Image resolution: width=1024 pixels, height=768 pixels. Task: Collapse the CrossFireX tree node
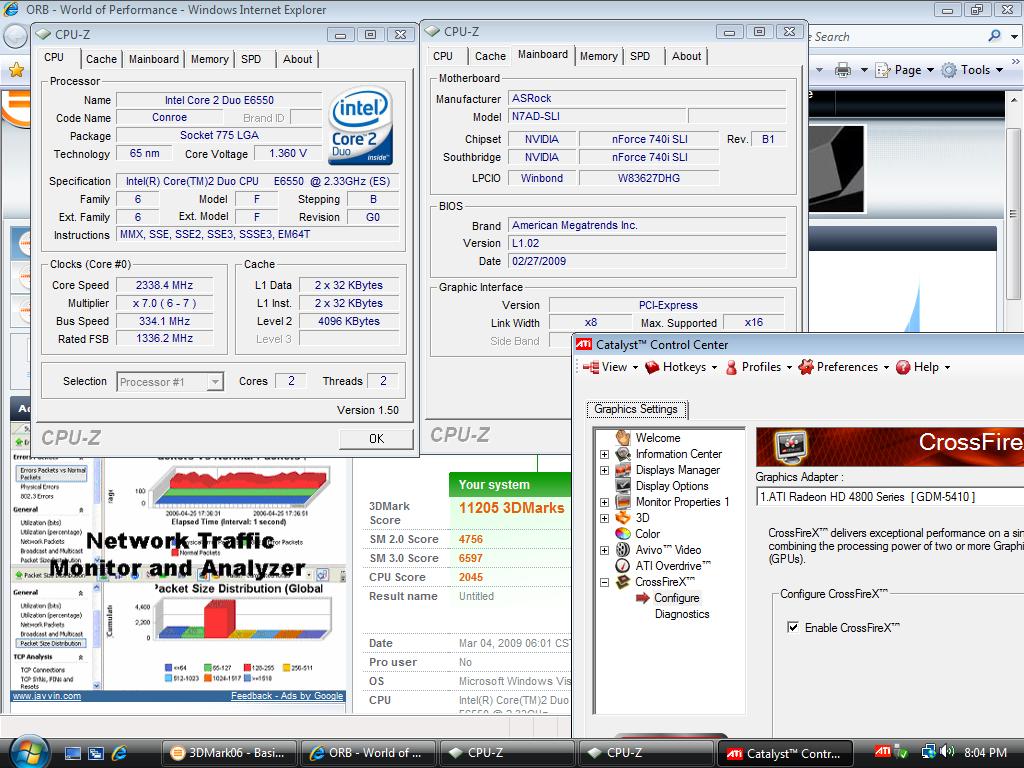point(605,582)
